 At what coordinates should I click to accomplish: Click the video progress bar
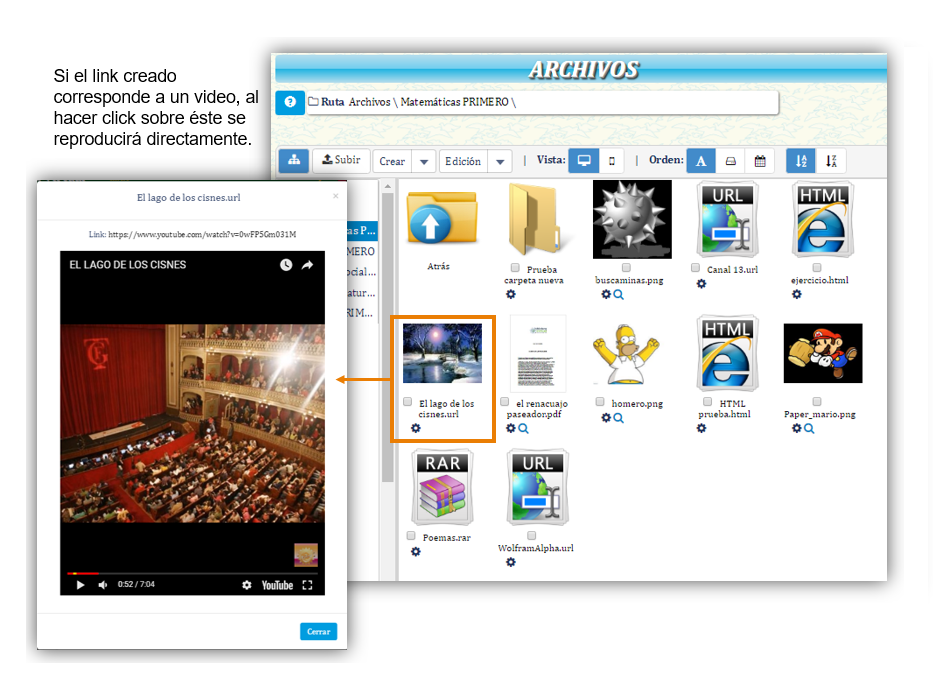(x=192, y=573)
